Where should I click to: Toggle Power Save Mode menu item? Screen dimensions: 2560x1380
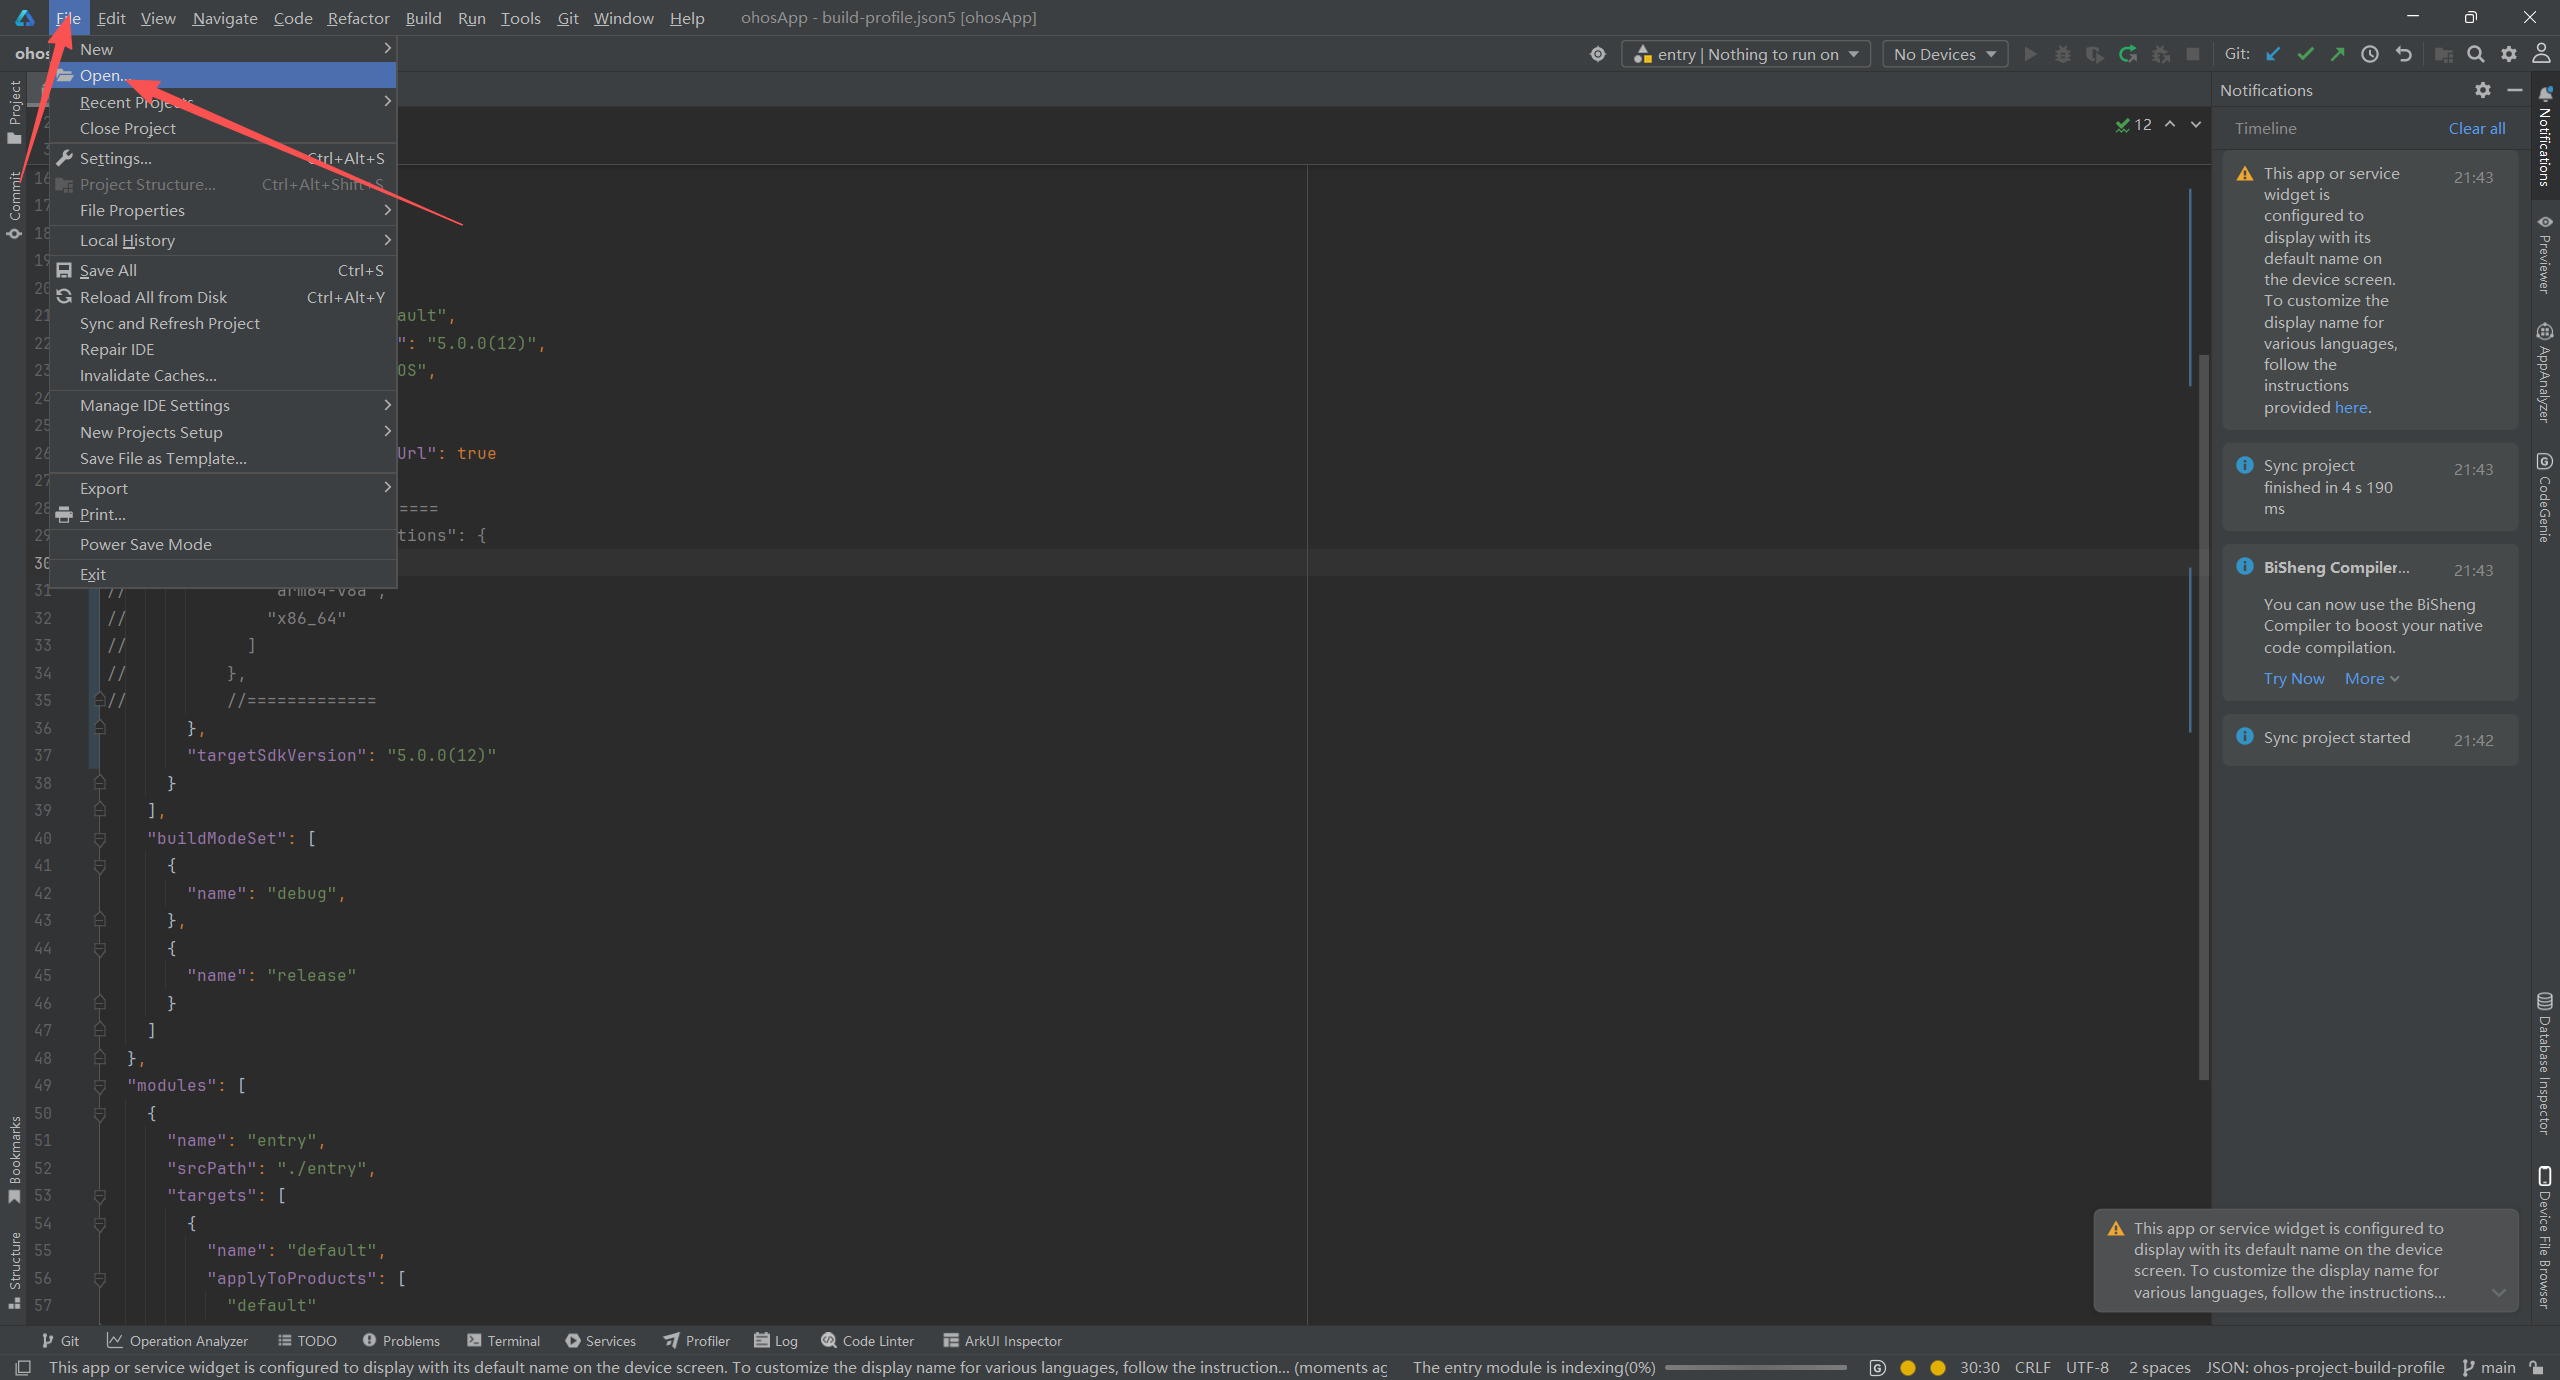coord(146,544)
